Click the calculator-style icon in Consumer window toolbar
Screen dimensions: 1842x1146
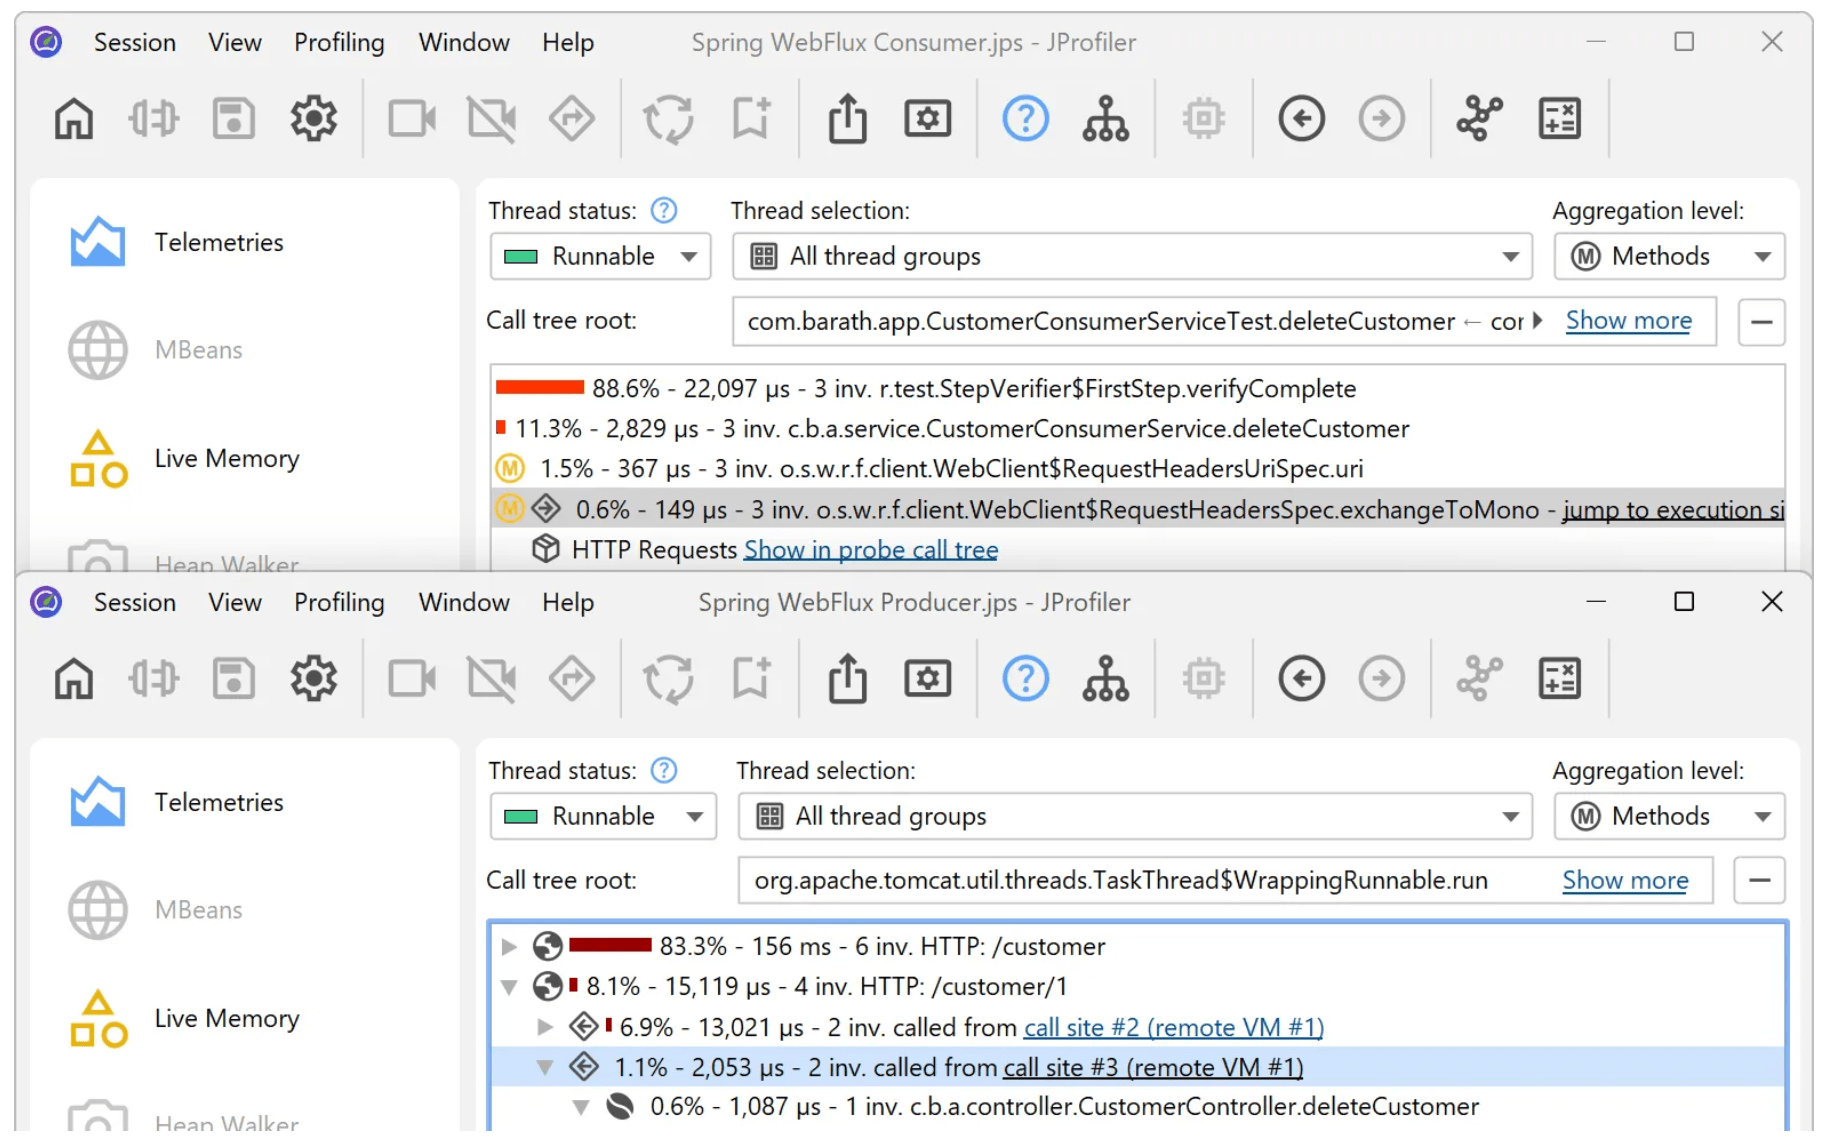[1560, 119]
